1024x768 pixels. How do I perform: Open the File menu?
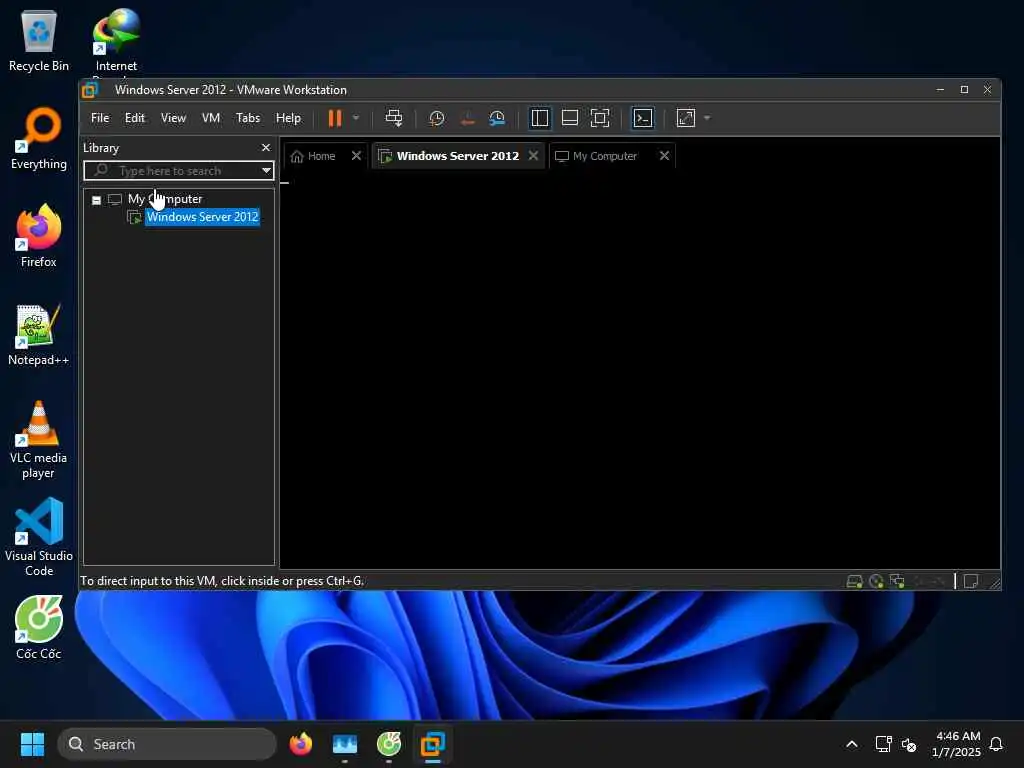click(x=100, y=118)
